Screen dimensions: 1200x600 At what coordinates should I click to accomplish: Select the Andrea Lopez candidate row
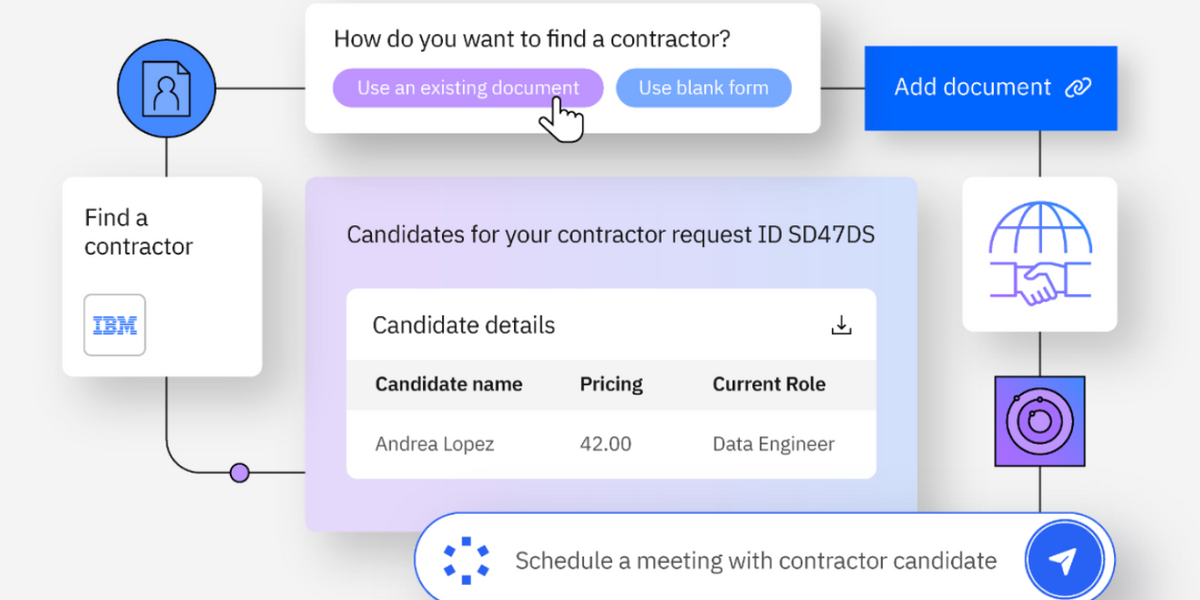tap(435, 444)
